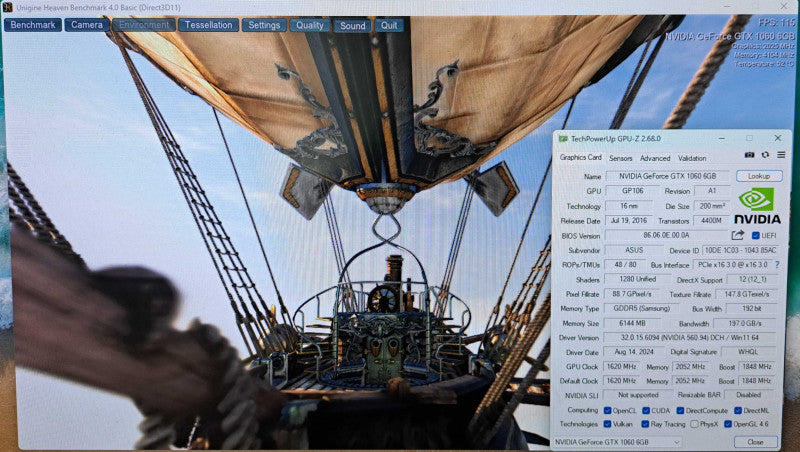Toggle the UEFI checkbox
This screenshot has width=800, height=452.
(x=756, y=236)
